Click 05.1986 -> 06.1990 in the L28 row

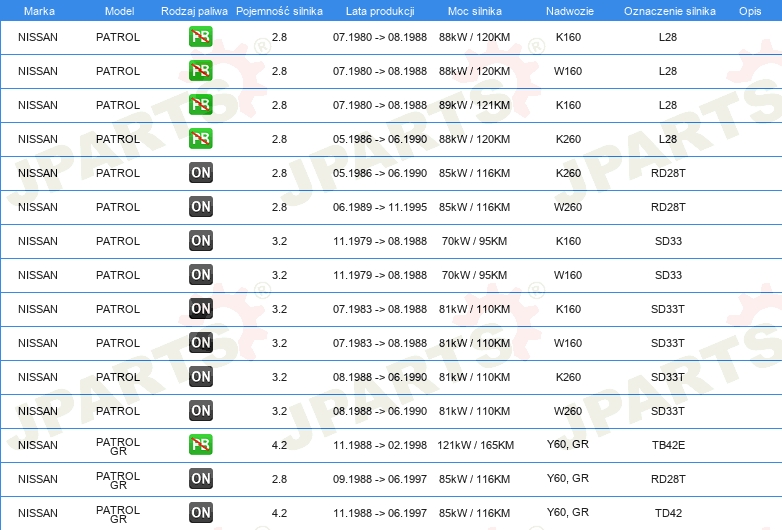tap(380, 139)
